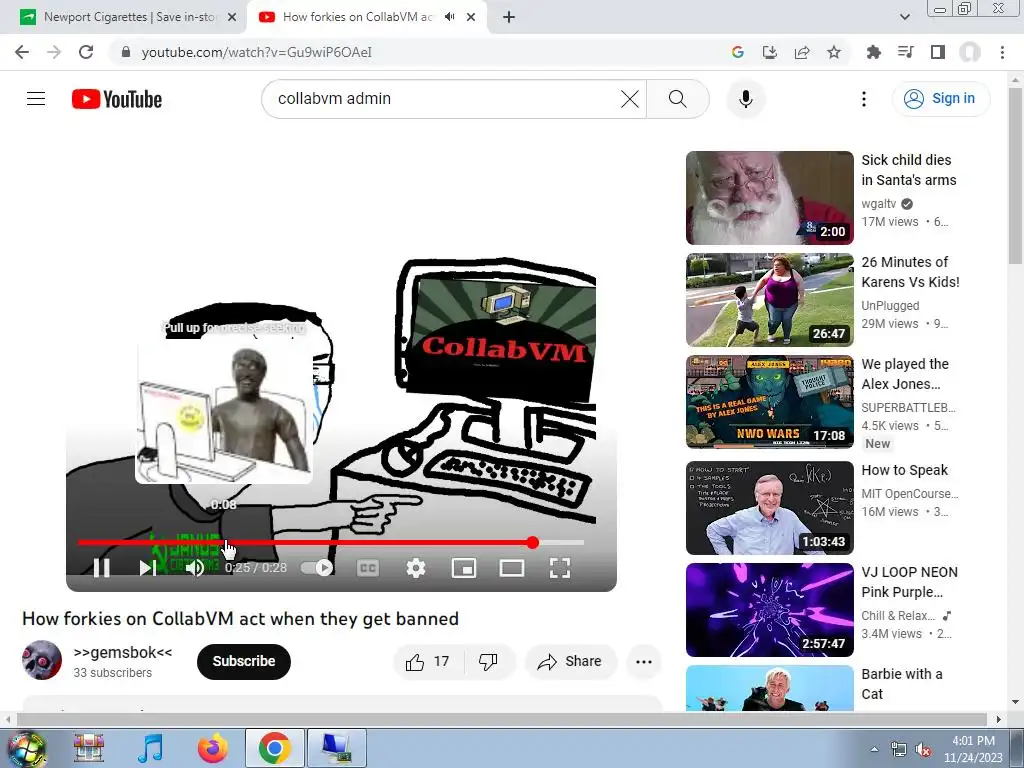Open YouTube hamburger guide menu

pyautogui.click(x=36, y=99)
